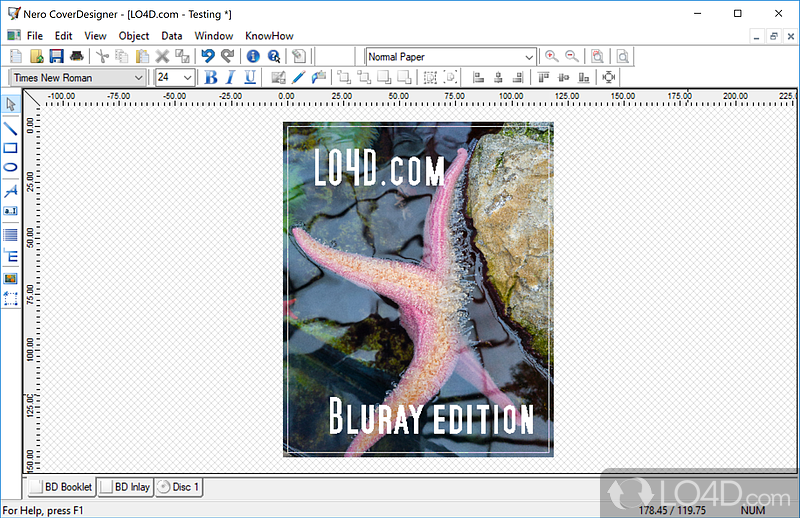Delete selection with the X icon
This screenshot has width=800, height=518.
(162, 56)
